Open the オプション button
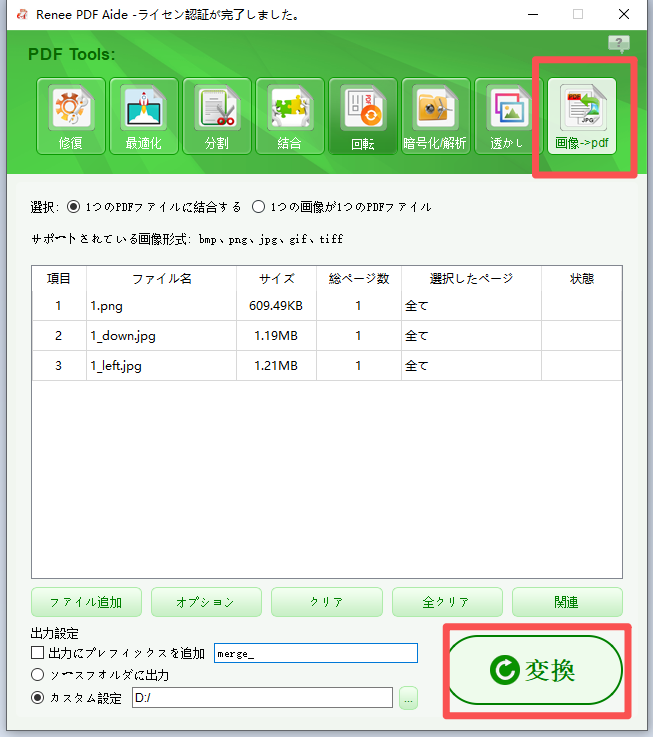 [x=206, y=602]
